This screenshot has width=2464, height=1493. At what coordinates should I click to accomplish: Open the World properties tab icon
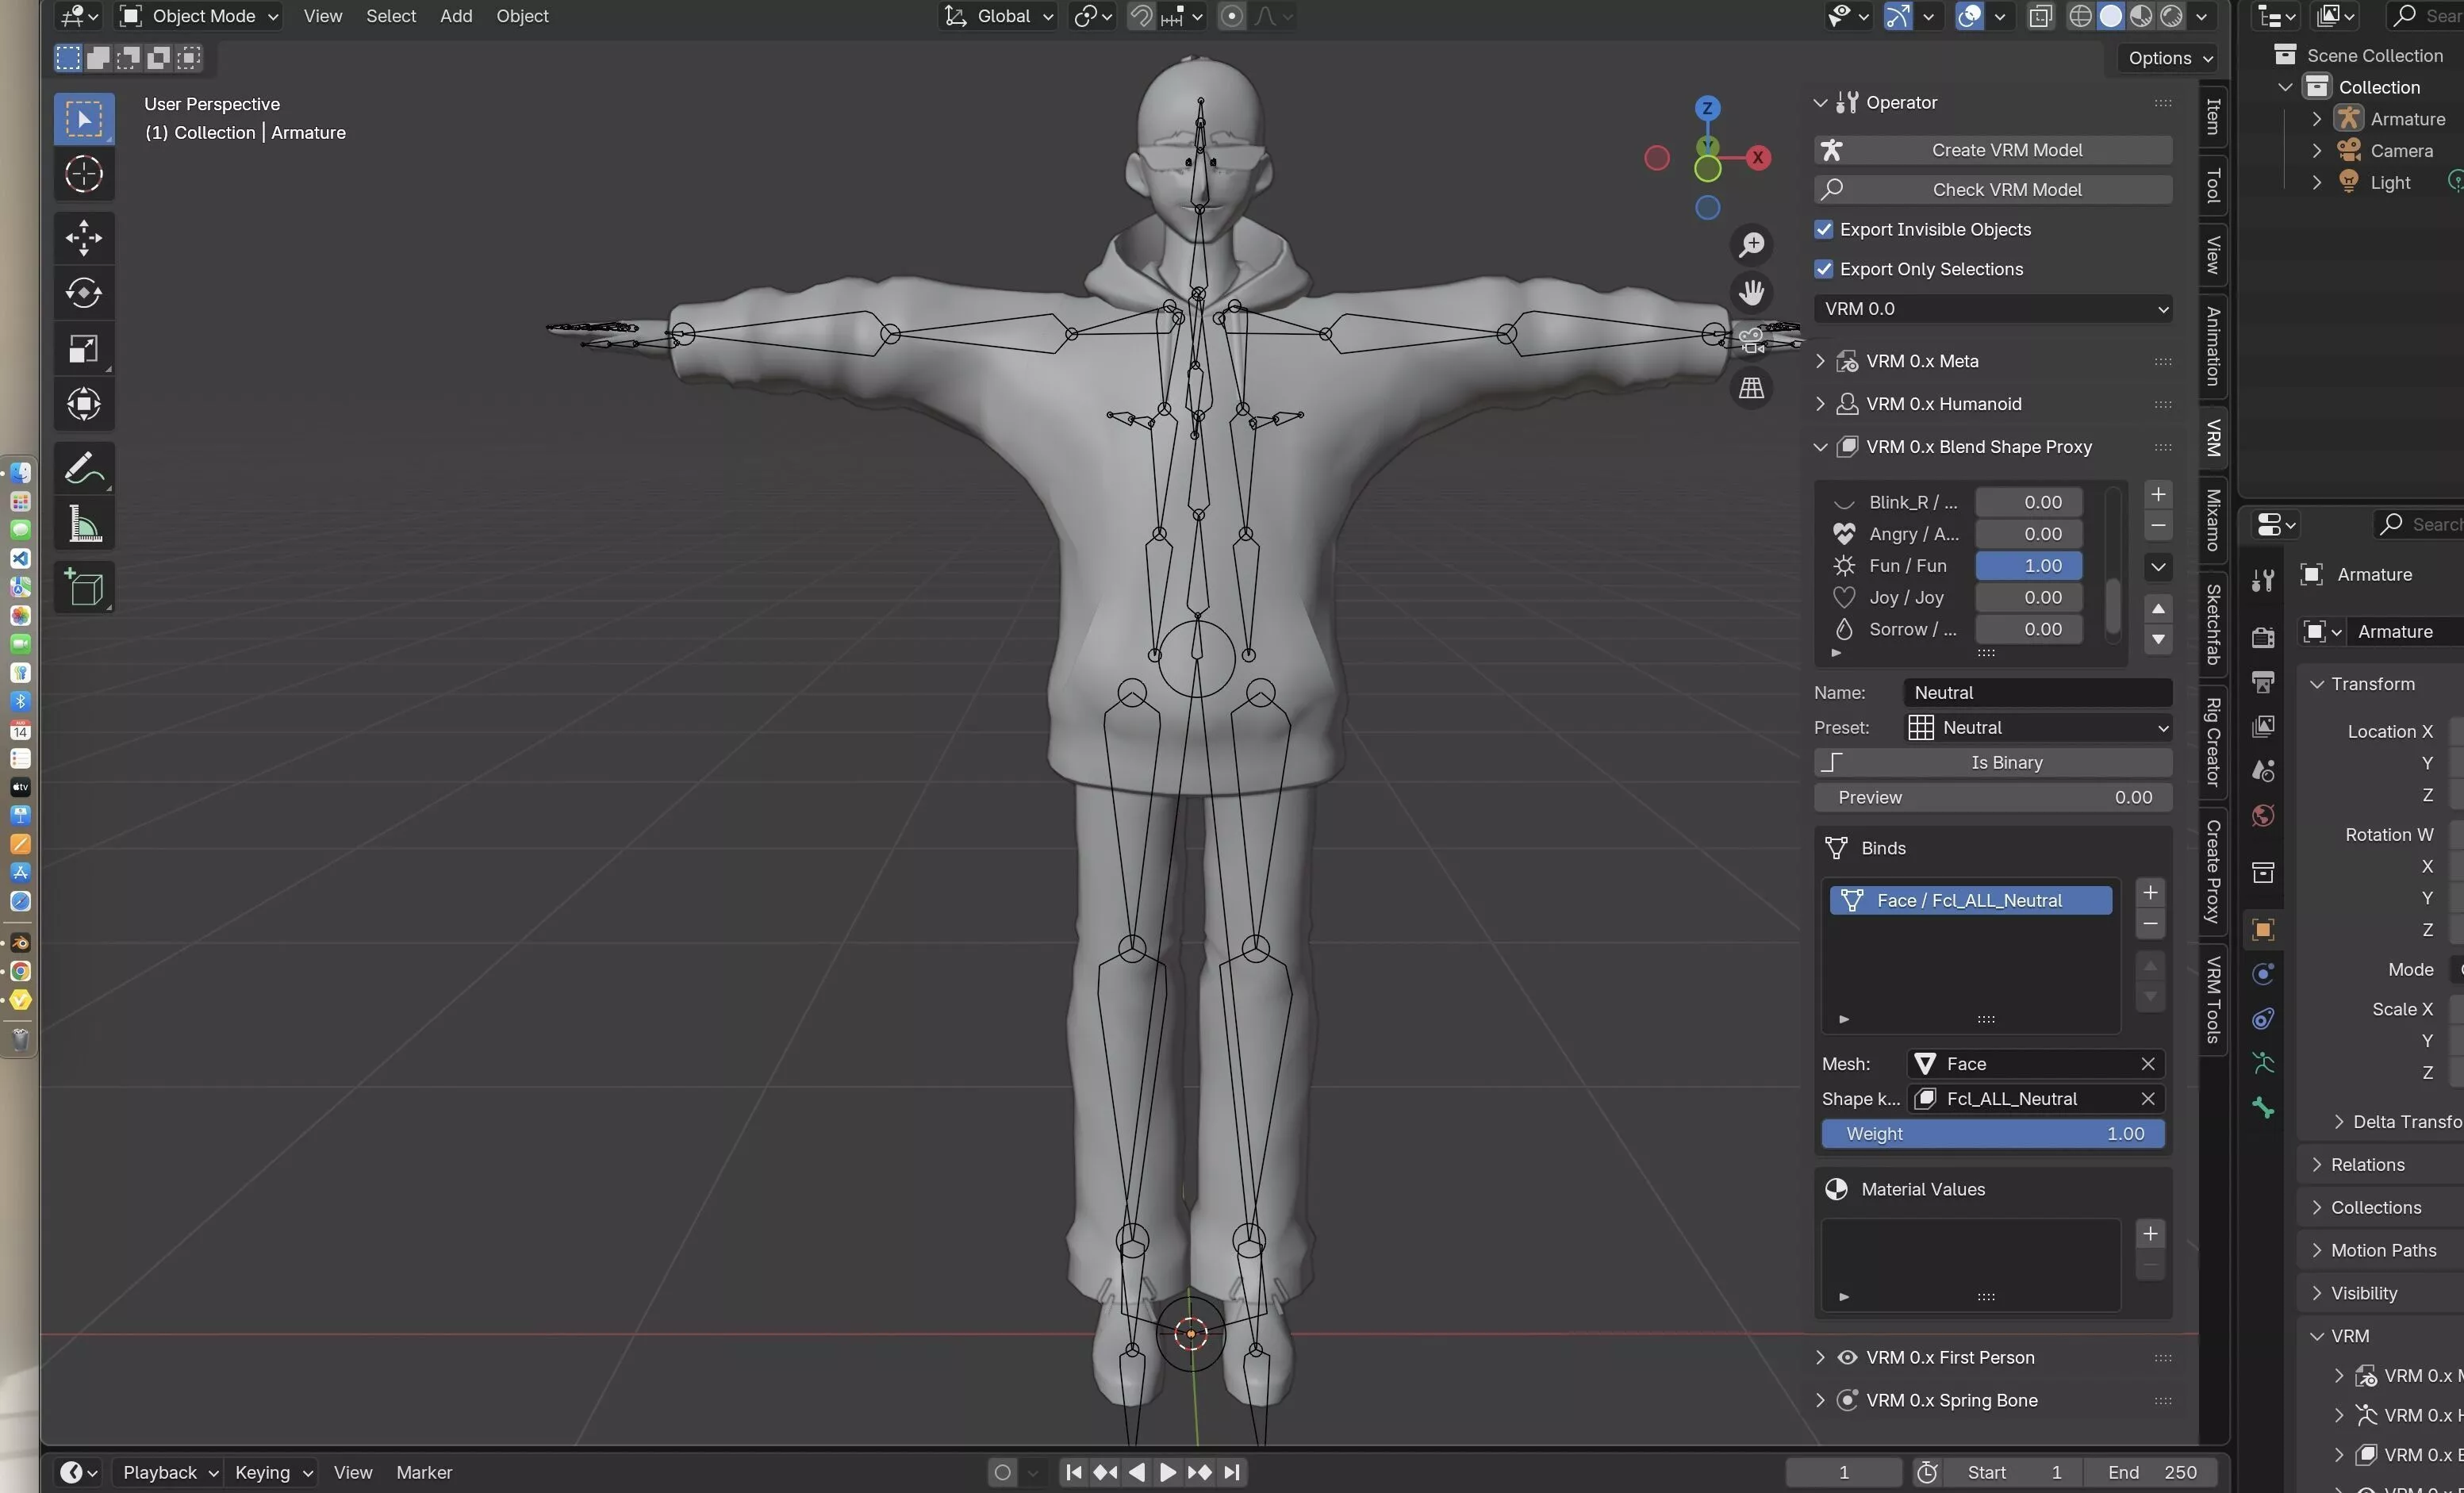pos(2263,816)
